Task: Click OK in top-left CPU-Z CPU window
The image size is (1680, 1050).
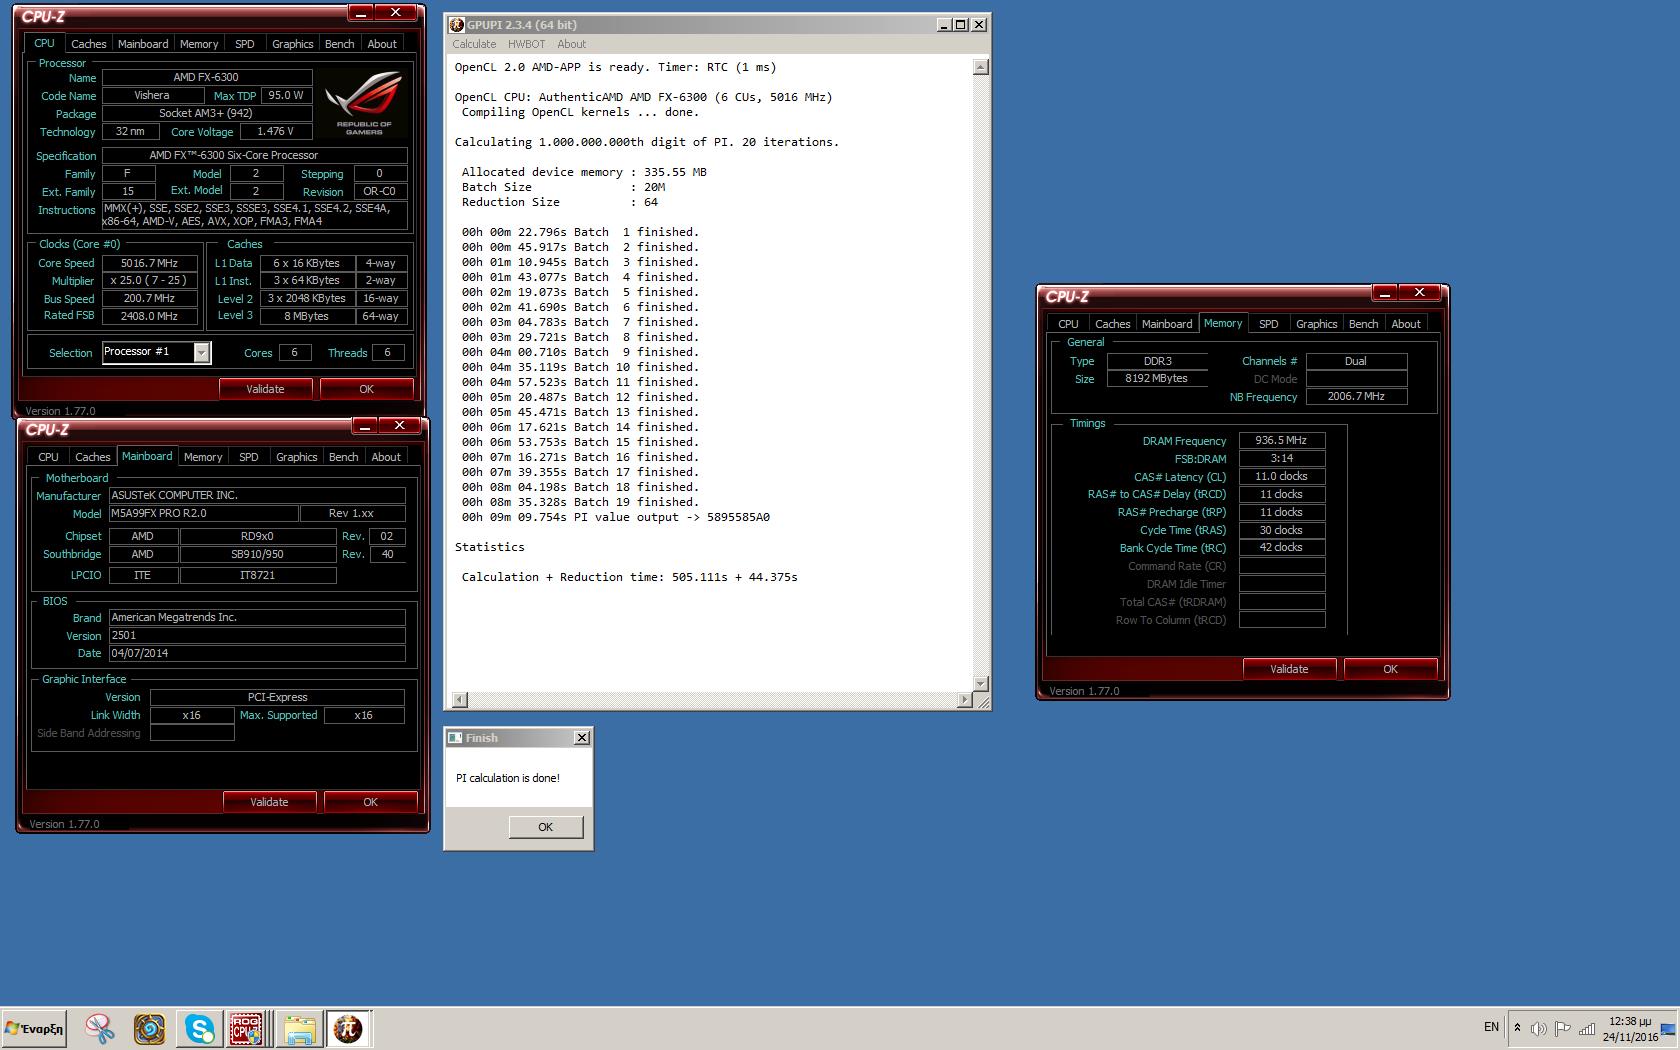Action: coord(366,389)
